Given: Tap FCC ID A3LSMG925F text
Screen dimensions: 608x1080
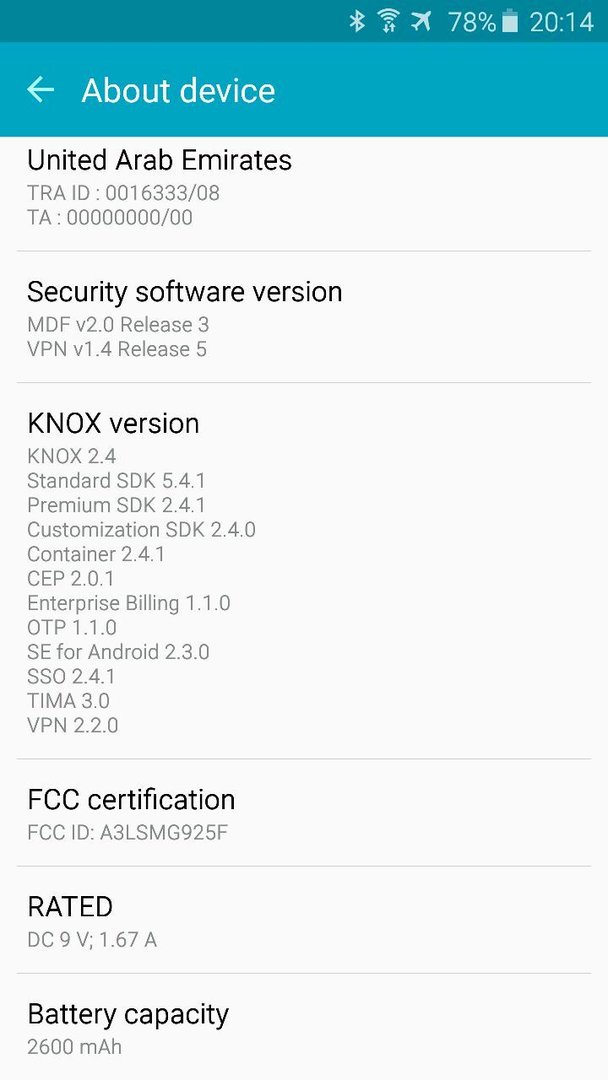Looking at the screenshot, I should click(x=127, y=833).
